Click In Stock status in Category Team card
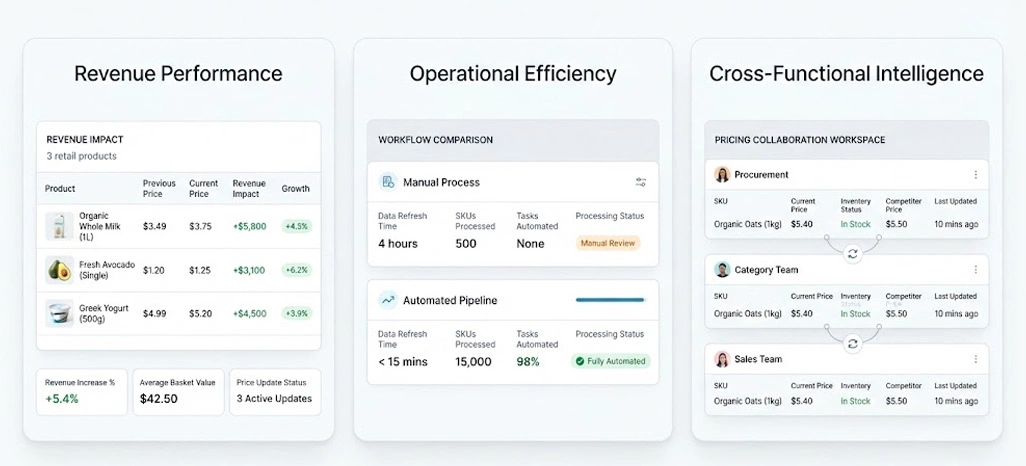 [x=855, y=314]
